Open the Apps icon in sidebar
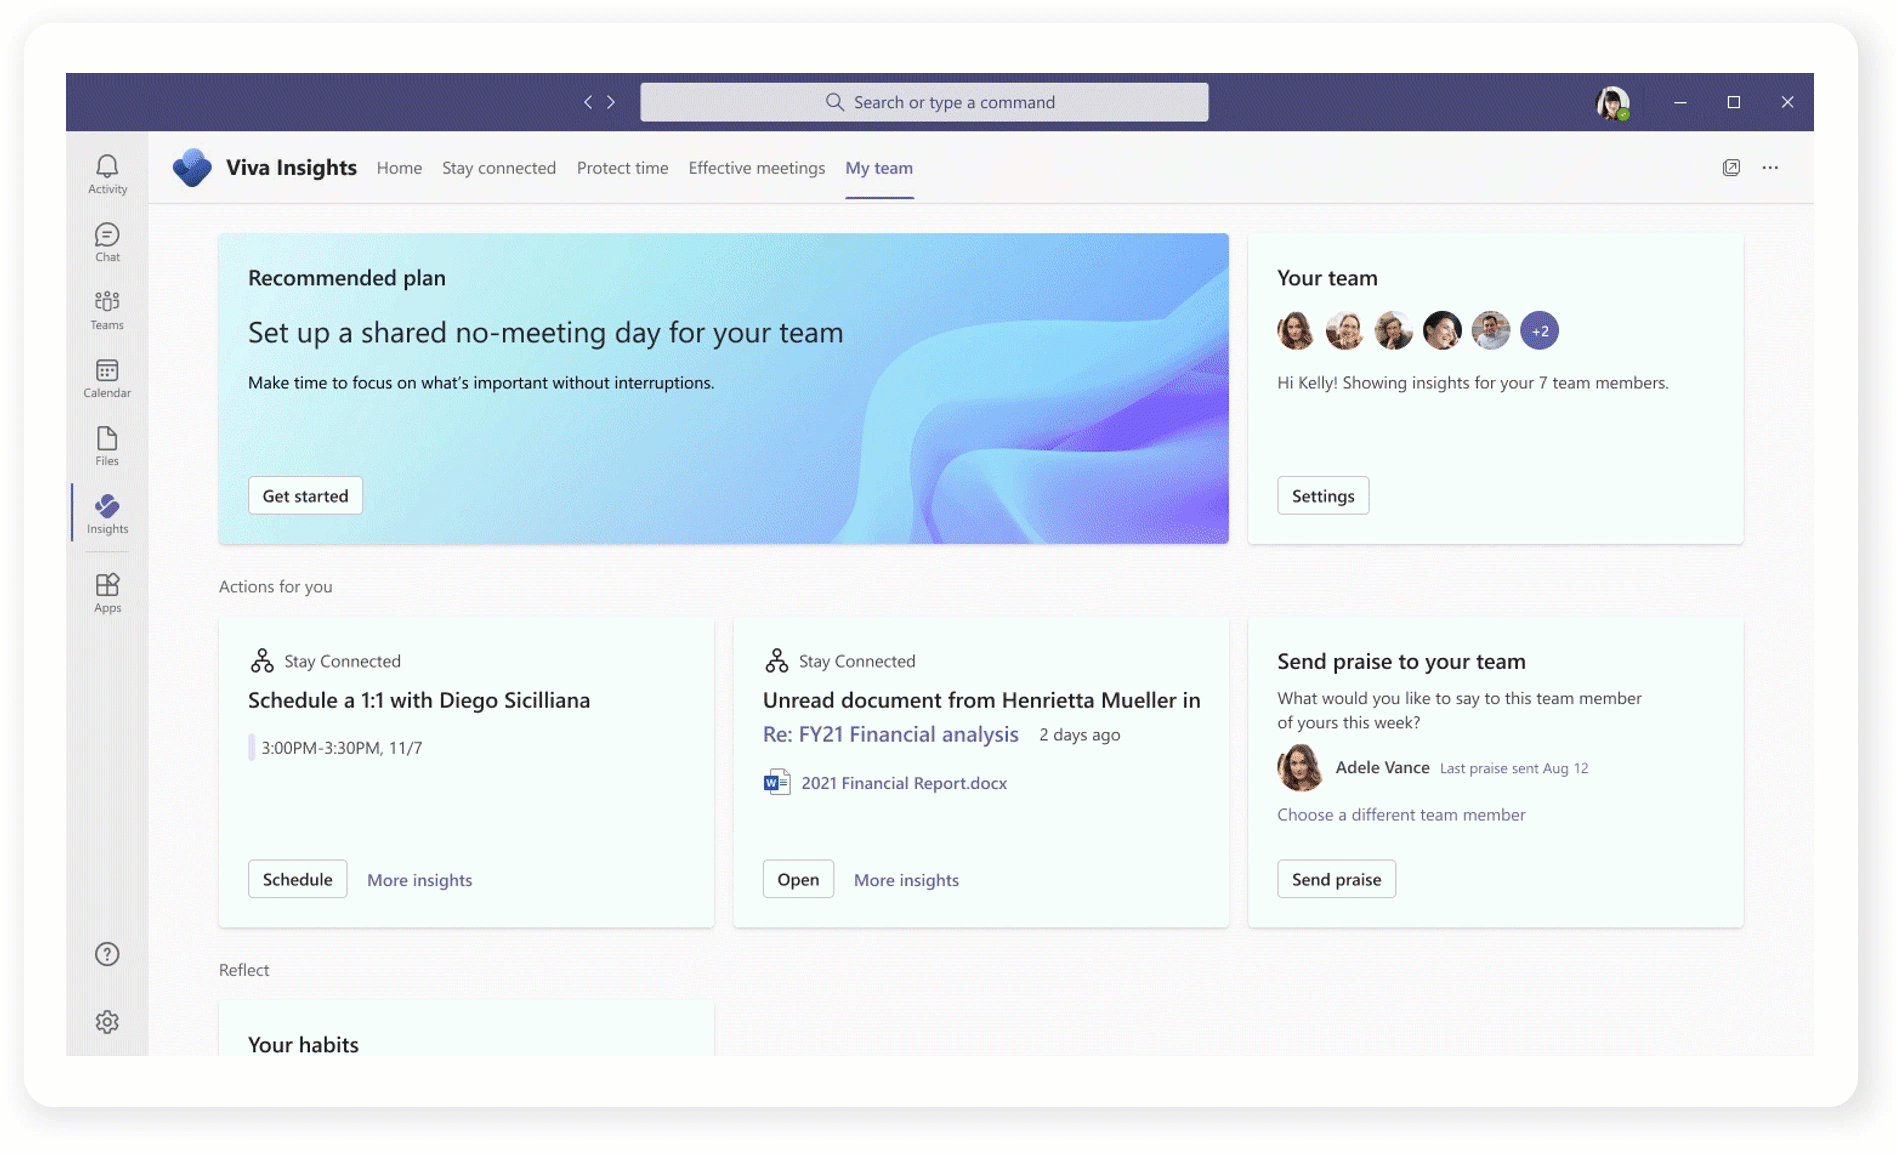Screen dimensions: 1896x1156 coord(107,592)
